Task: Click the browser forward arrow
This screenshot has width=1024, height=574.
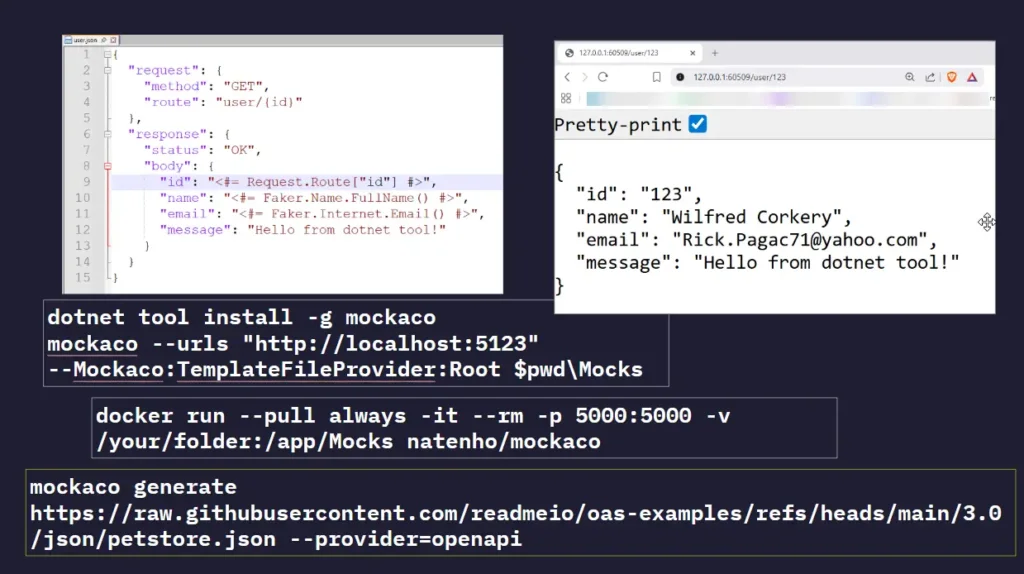Action: point(585,77)
